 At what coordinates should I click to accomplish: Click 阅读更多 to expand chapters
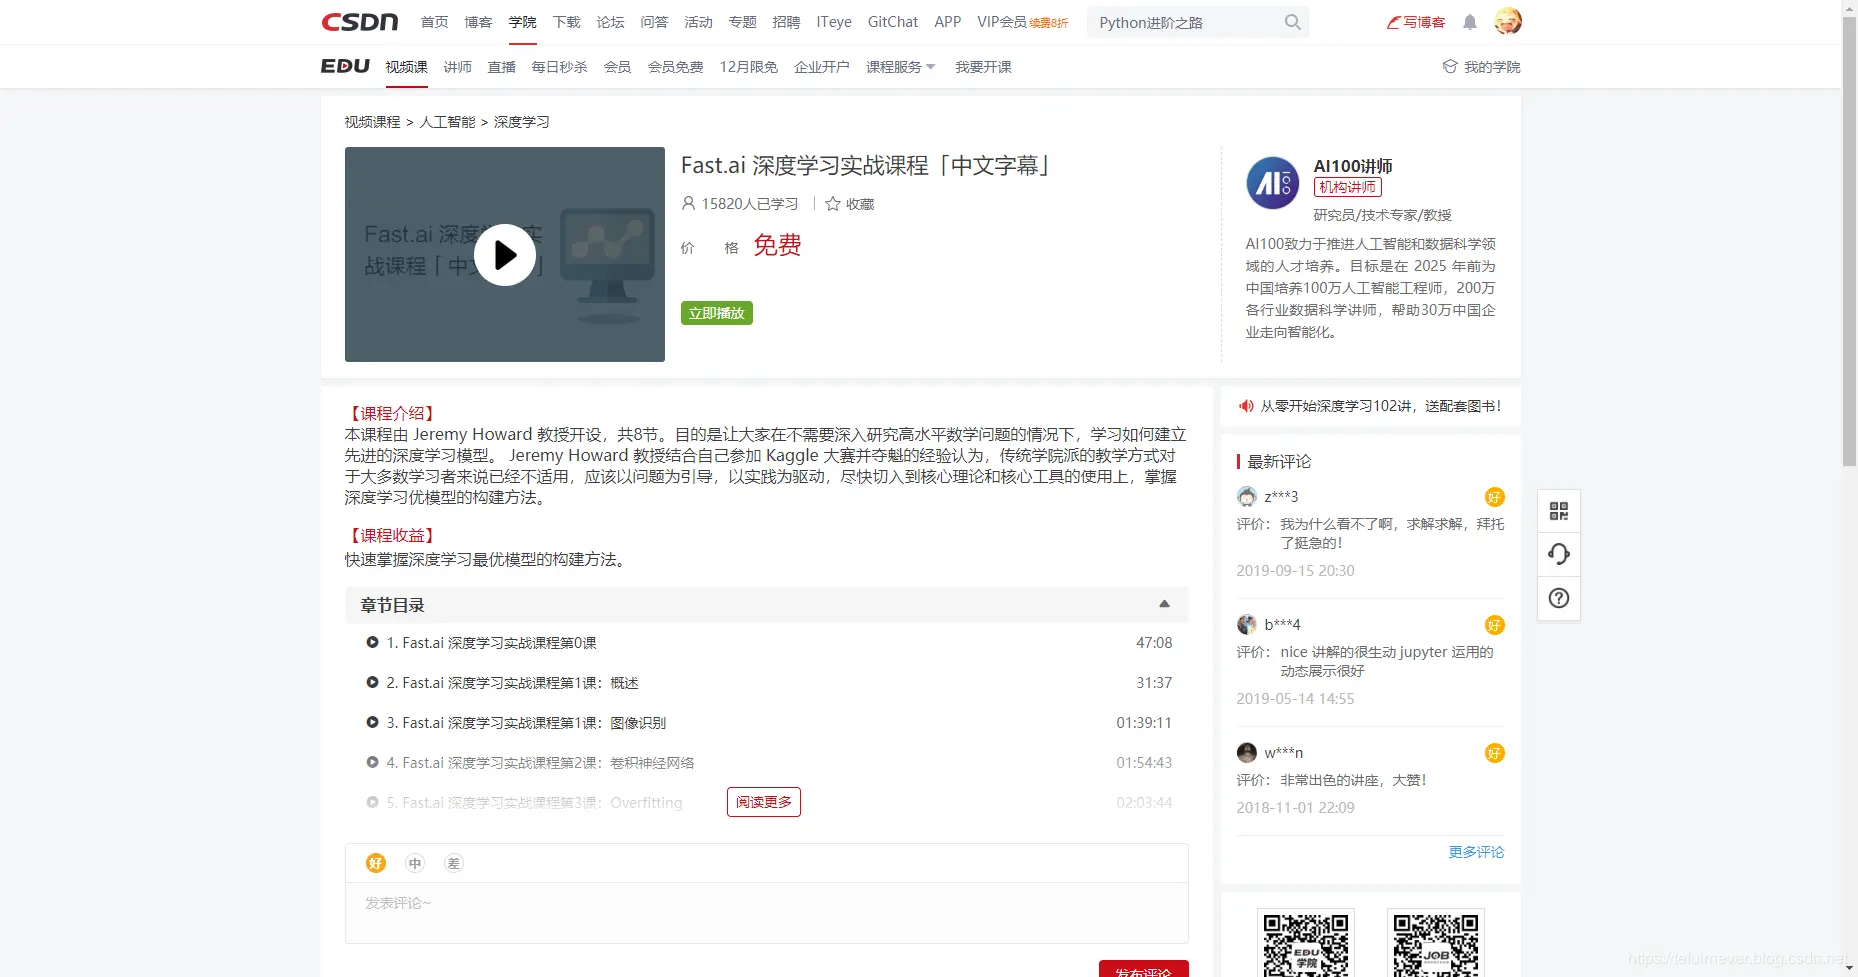point(764,802)
